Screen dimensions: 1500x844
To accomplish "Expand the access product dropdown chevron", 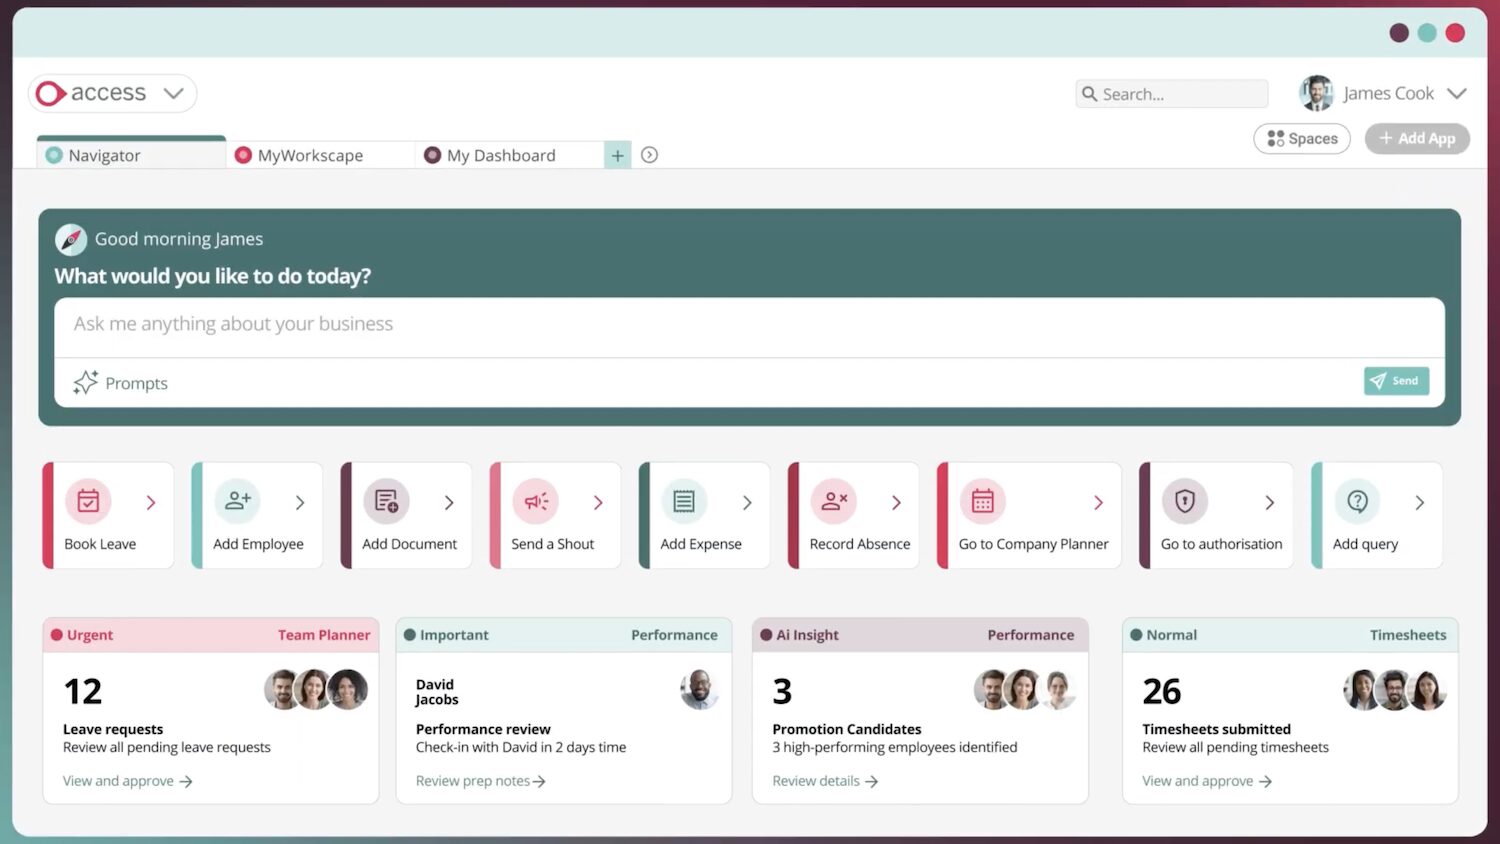I will pyautogui.click(x=174, y=93).
